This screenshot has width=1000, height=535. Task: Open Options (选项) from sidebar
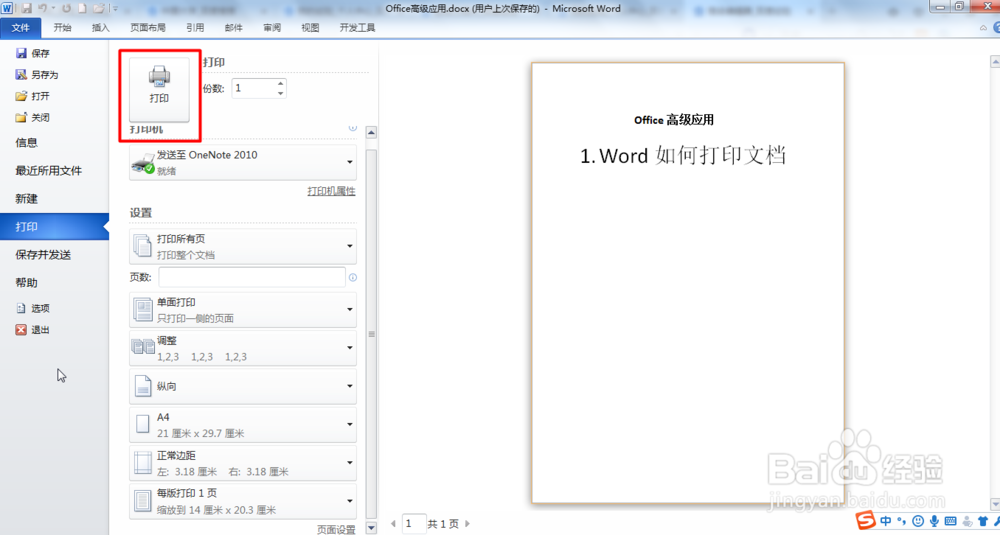coord(33,308)
